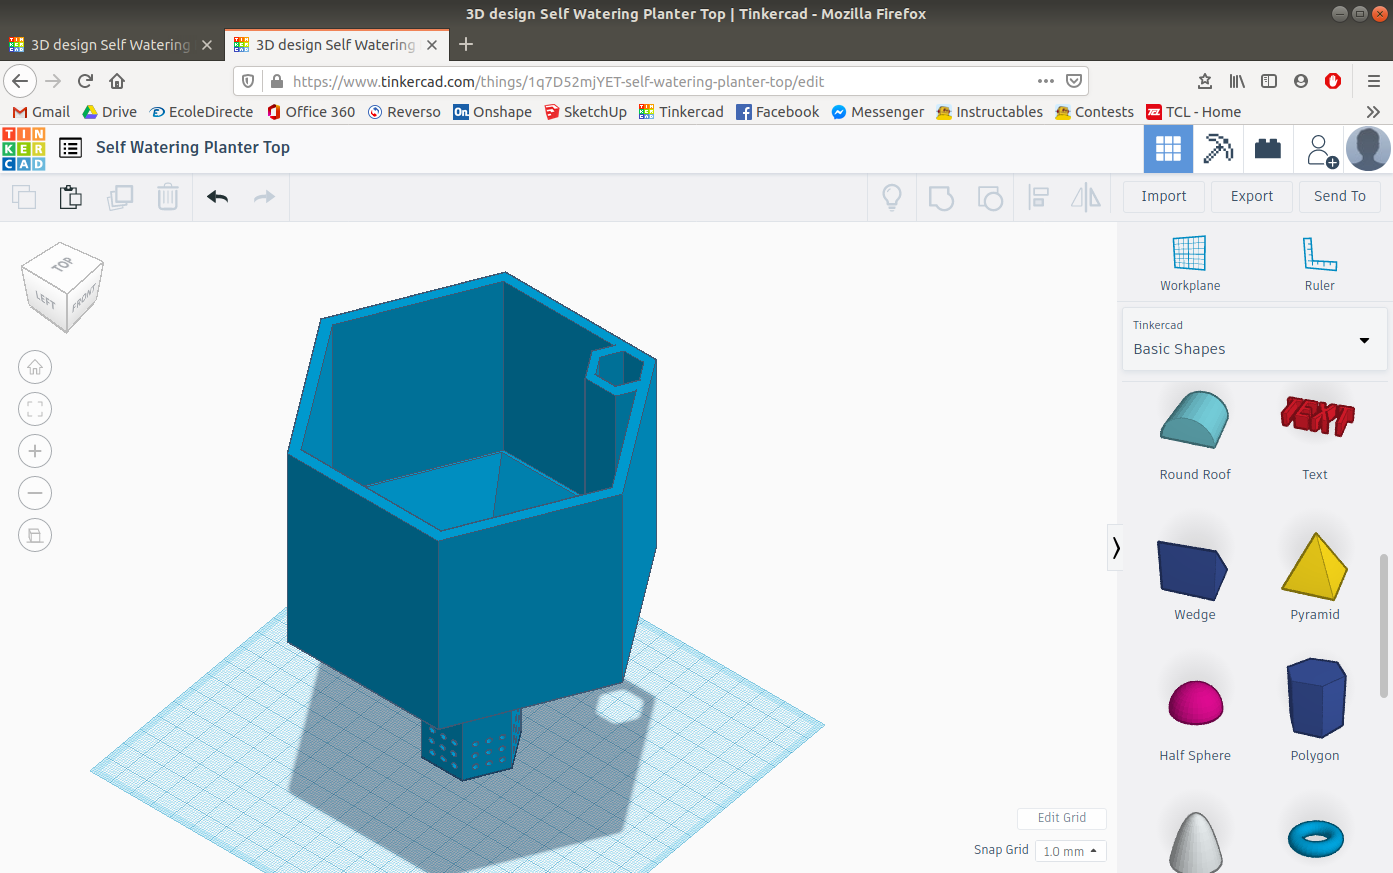Open the Group tool

point(941,197)
